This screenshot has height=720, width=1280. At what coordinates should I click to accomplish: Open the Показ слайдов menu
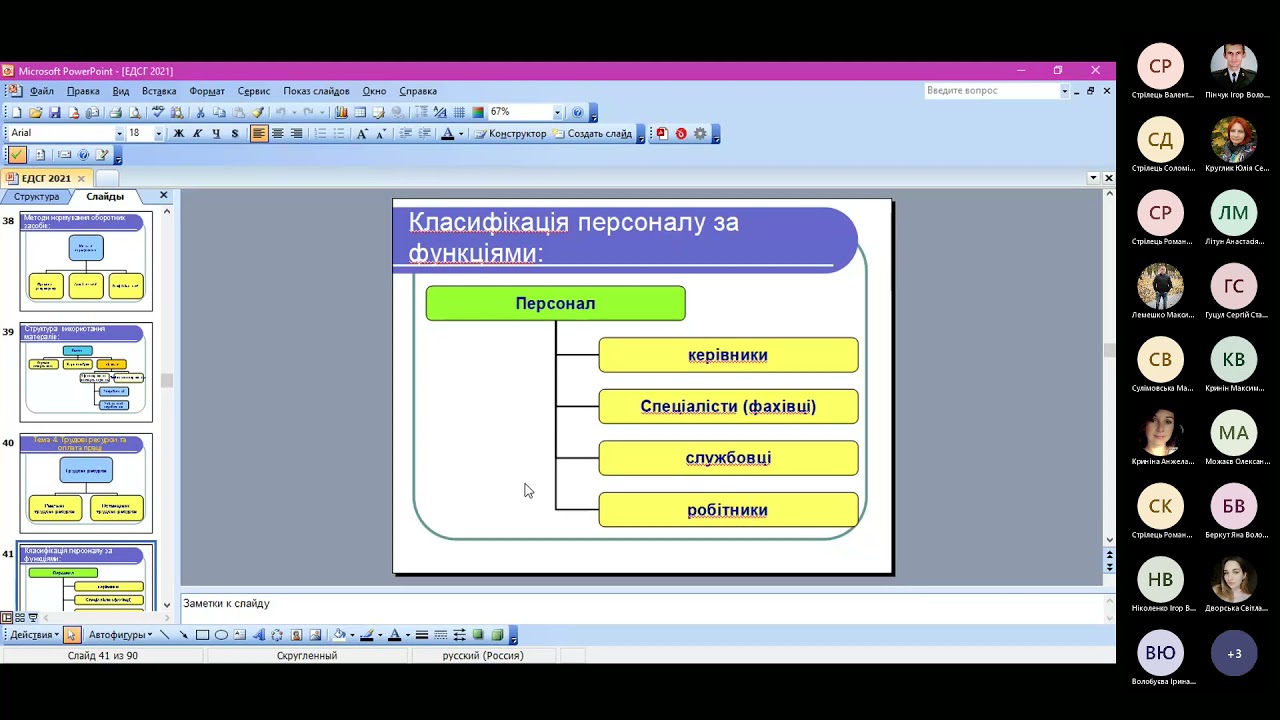tap(316, 91)
